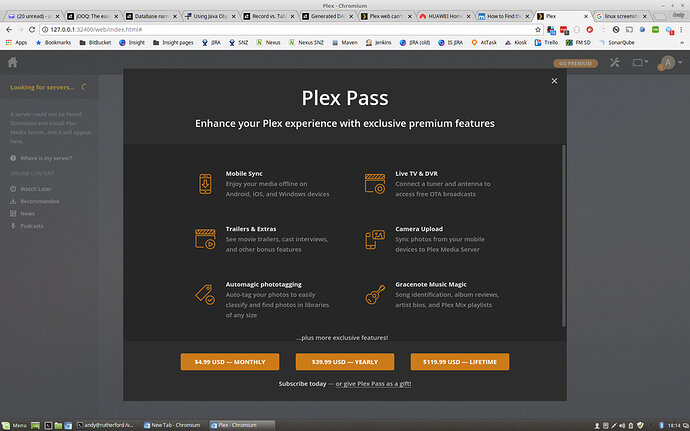690x431 pixels.
Task: Switch to andy@rutherford terminal taskbar window
Action: pos(106,425)
